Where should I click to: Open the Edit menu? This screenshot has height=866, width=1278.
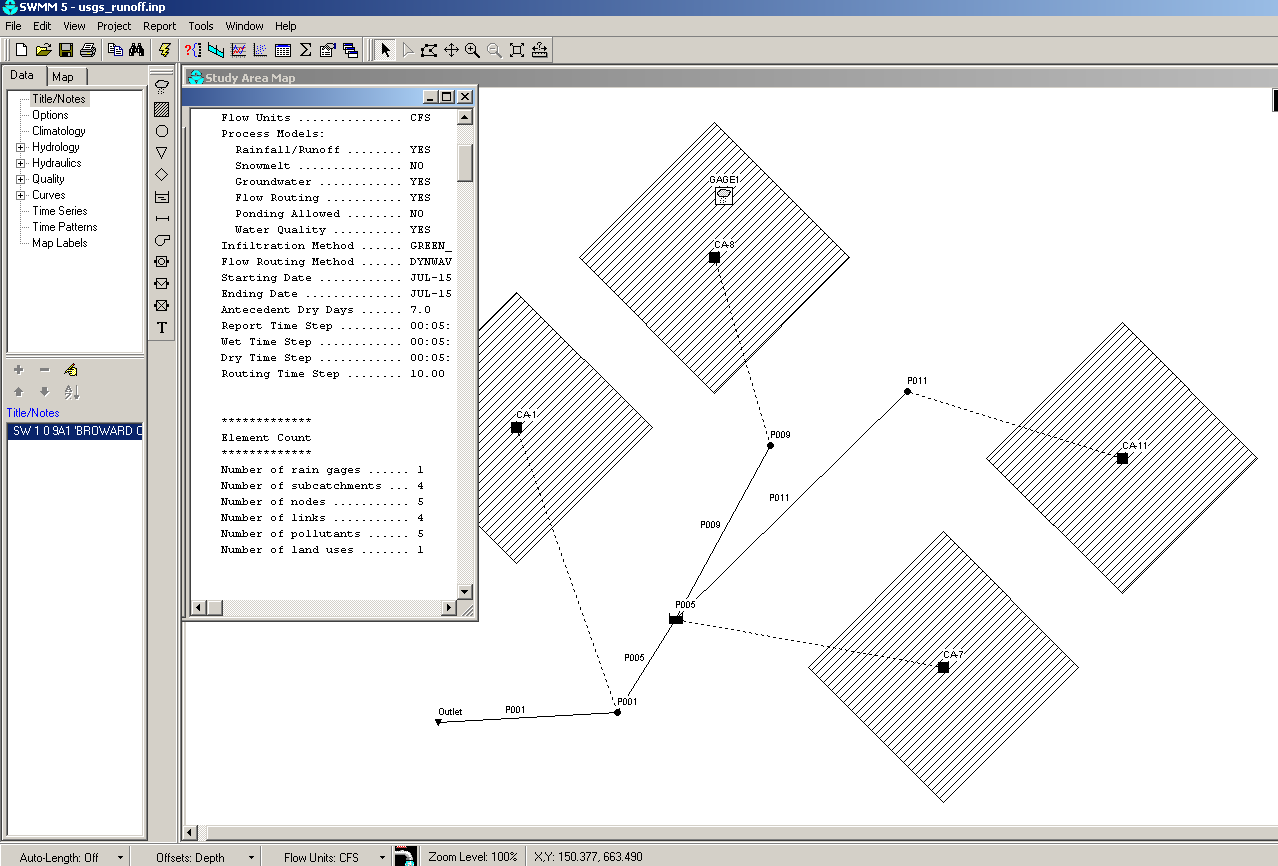click(42, 26)
